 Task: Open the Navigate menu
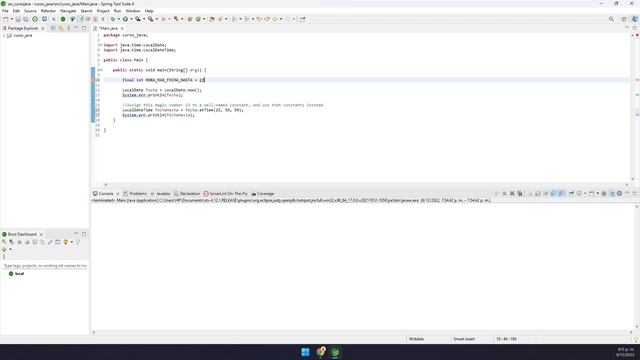(68, 11)
